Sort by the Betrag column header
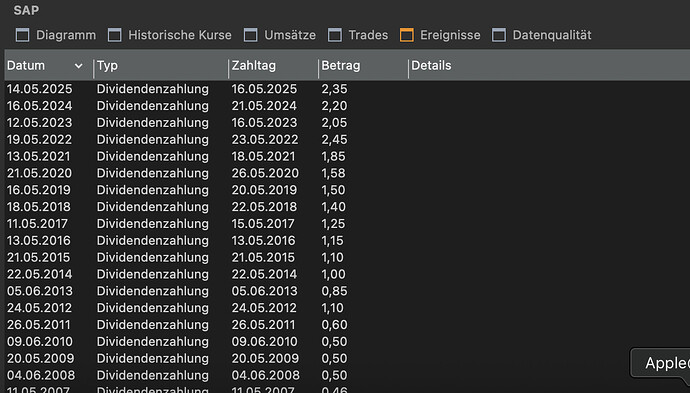The width and height of the screenshot is (690, 393). (363, 66)
